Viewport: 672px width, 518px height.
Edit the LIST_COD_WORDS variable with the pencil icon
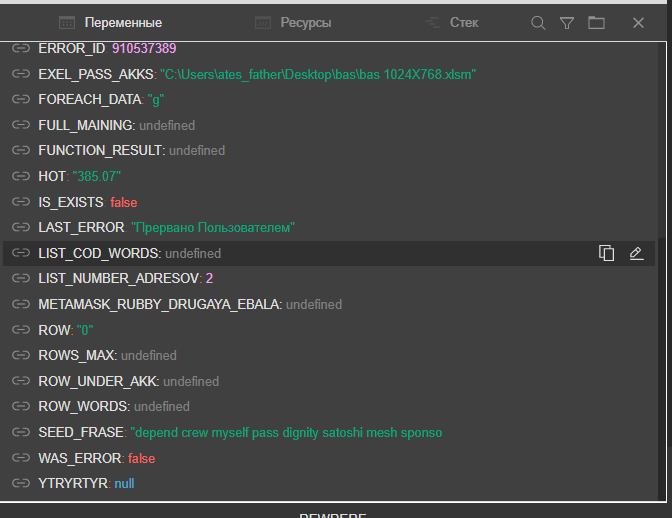(x=636, y=253)
